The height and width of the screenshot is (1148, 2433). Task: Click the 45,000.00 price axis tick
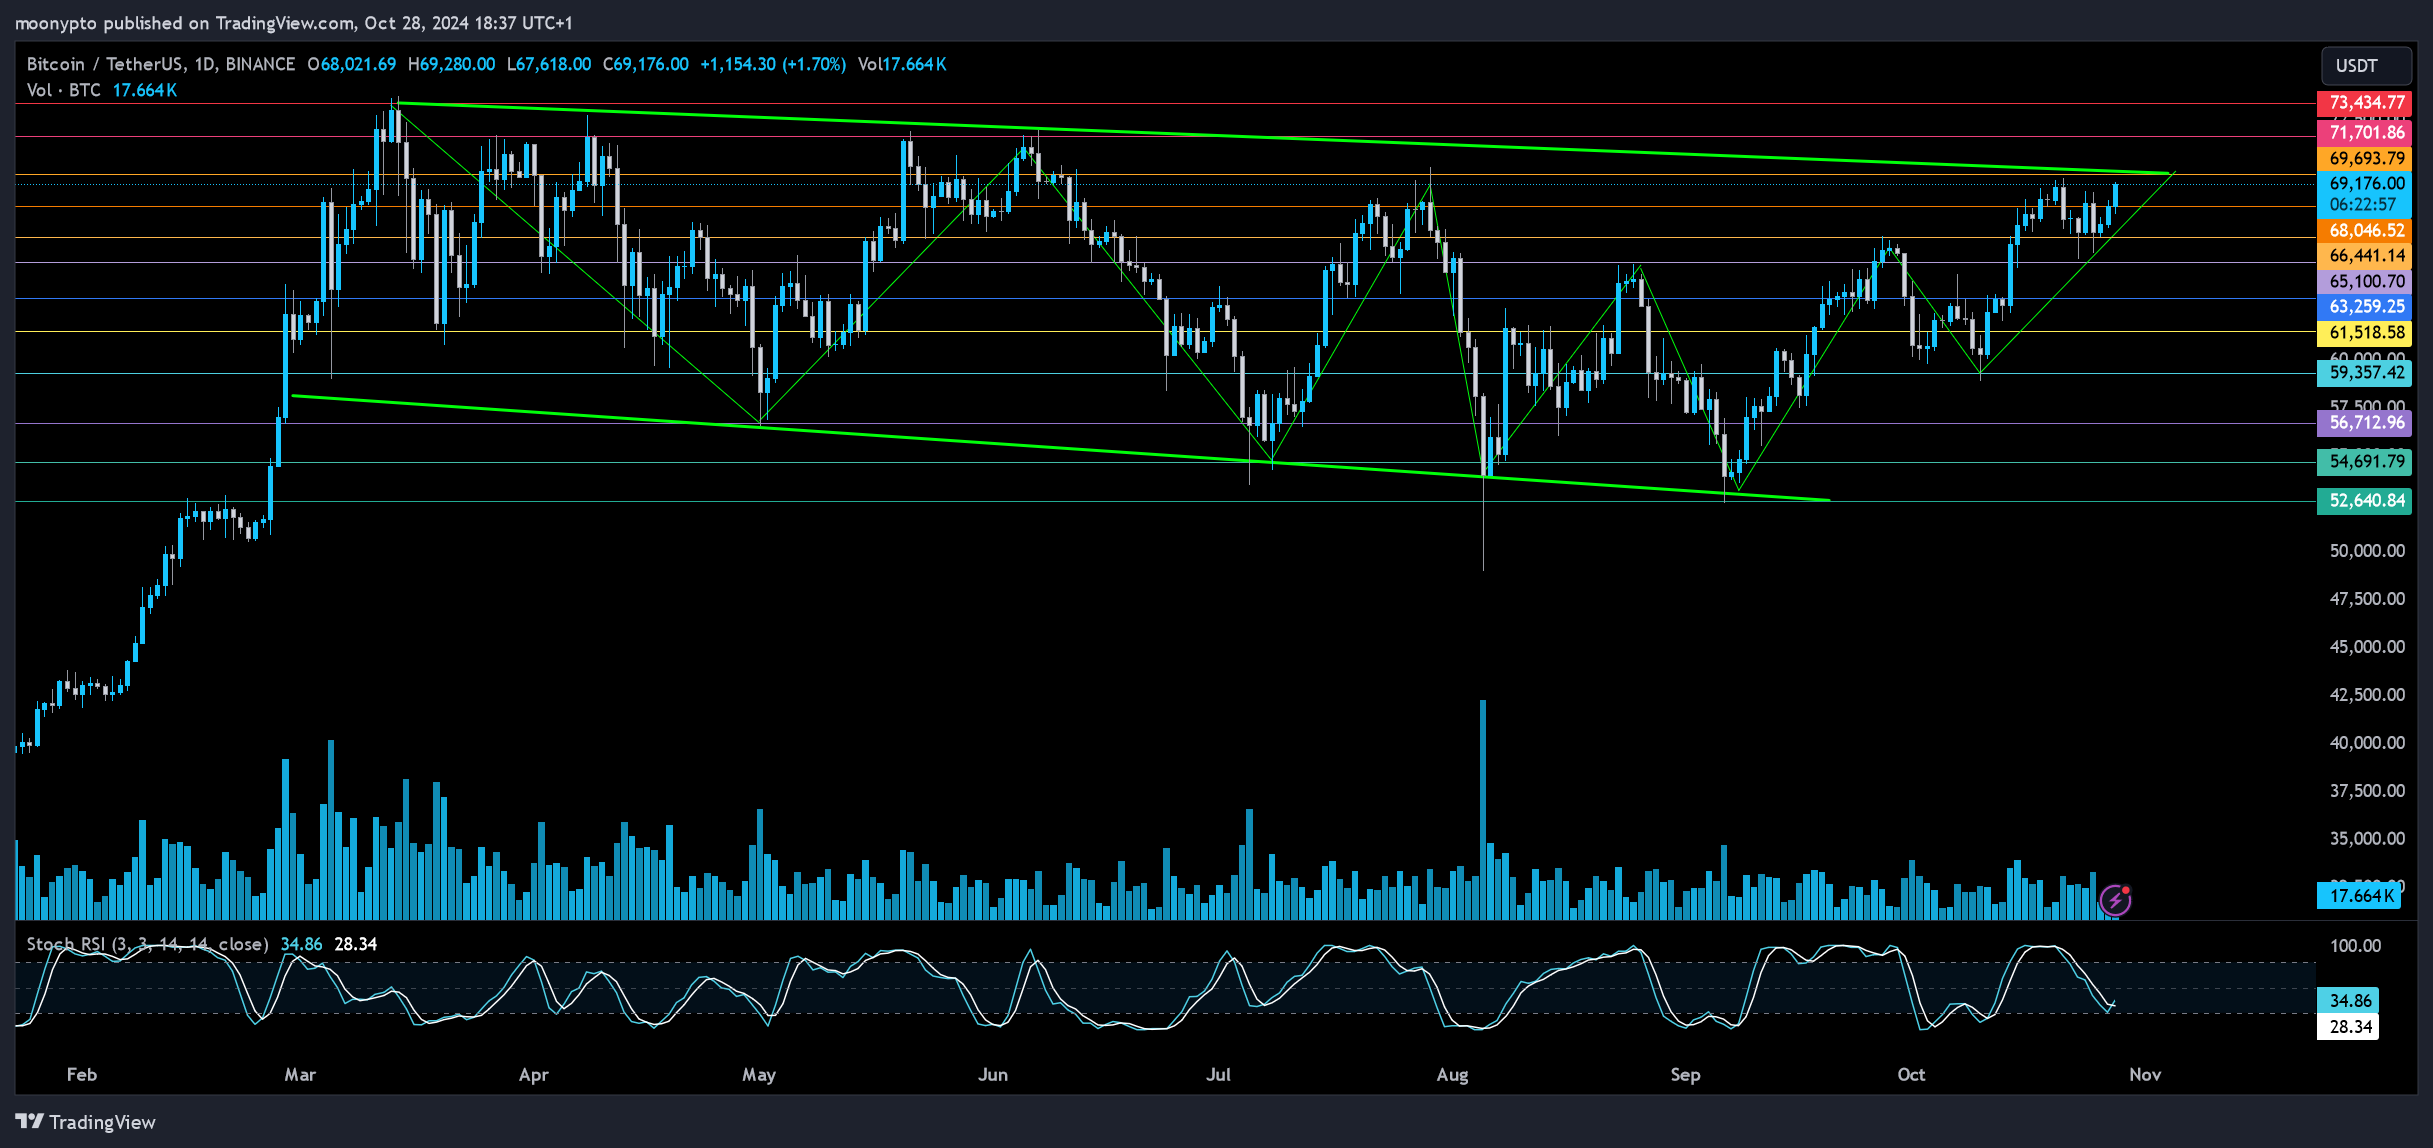pos(2367,647)
